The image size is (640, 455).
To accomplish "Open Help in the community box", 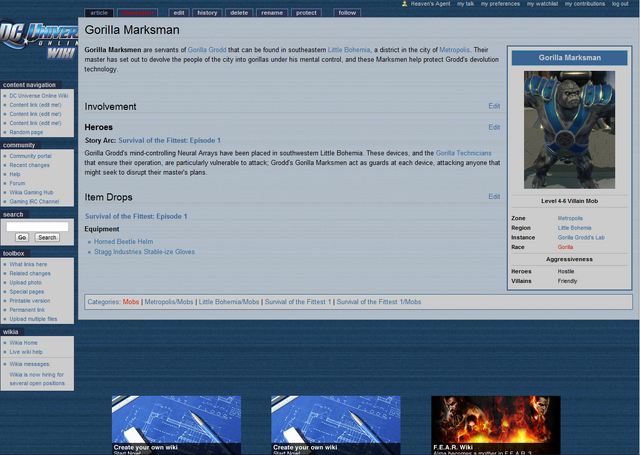I will [x=15, y=174].
